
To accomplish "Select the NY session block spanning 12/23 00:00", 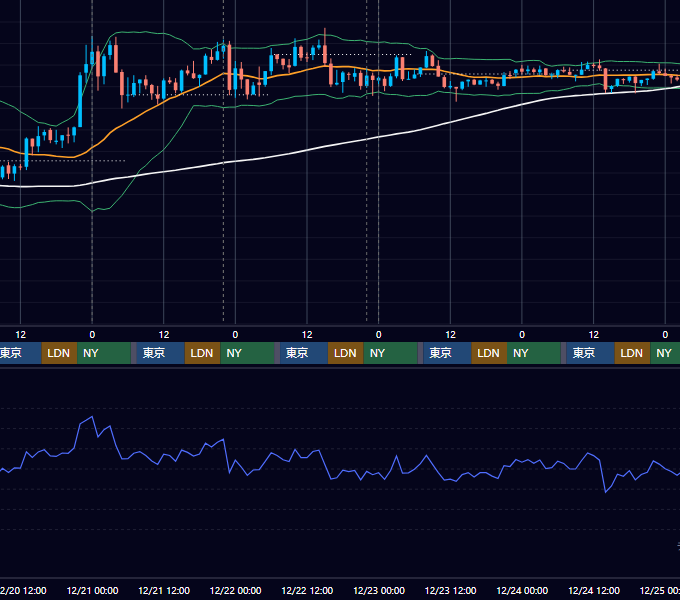I will [x=390, y=353].
